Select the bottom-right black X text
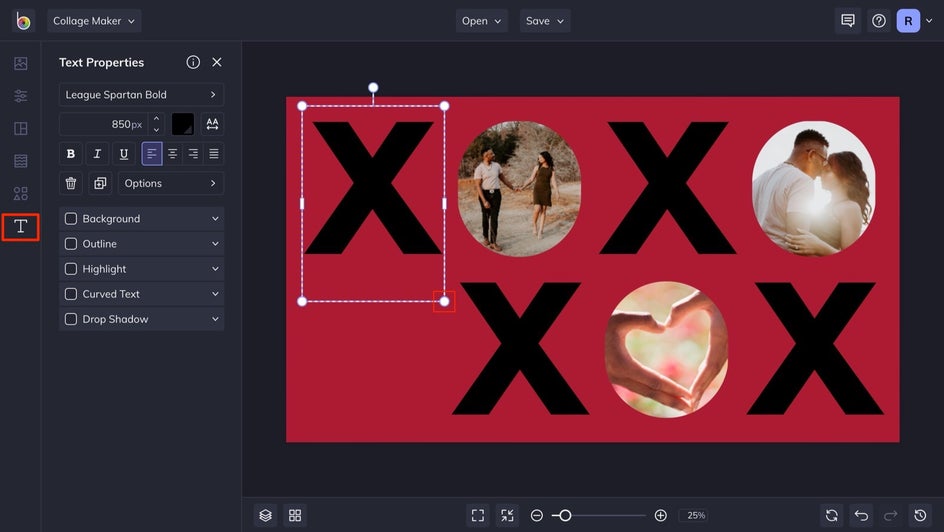Viewport: 944px width, 532px height. coord(815,348)
